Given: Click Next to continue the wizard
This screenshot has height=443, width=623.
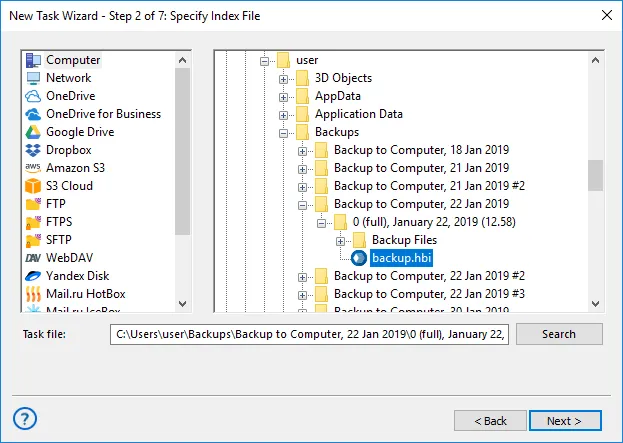Looking at the screenshot, I should [x=566, y=420].
